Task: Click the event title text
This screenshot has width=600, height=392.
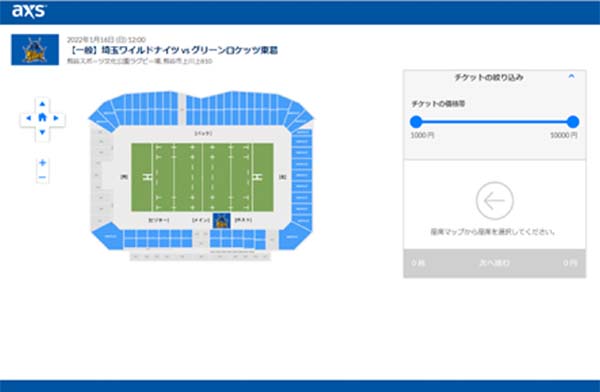Action: [172, 50]
